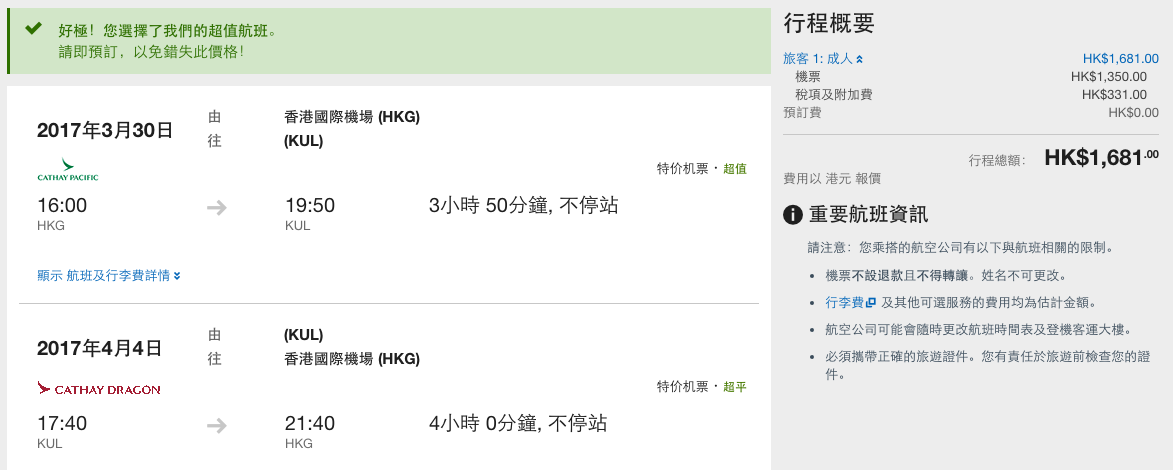Click the Cathay Dragon airline logo
1173x470 pixels.
(99, 388)
